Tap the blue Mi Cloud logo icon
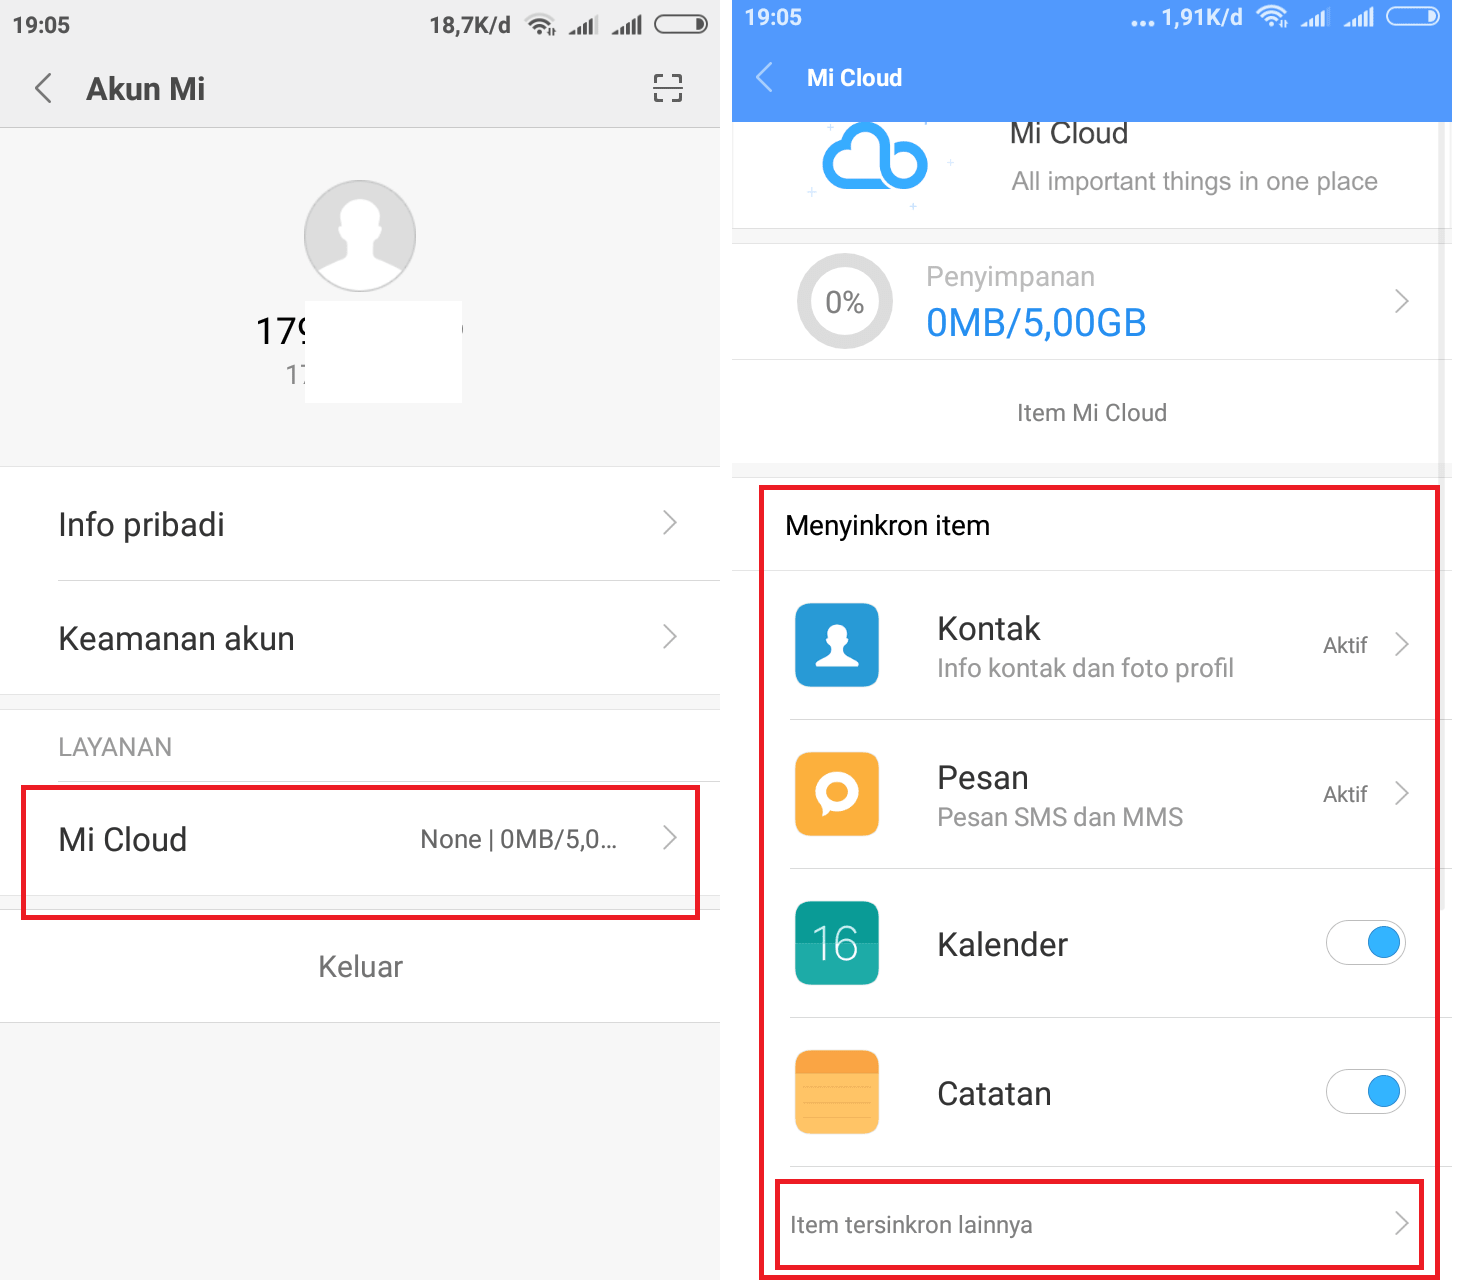Image resolution: width=1460 pixels, height=1280 pixels. click(x=875, y=157)
